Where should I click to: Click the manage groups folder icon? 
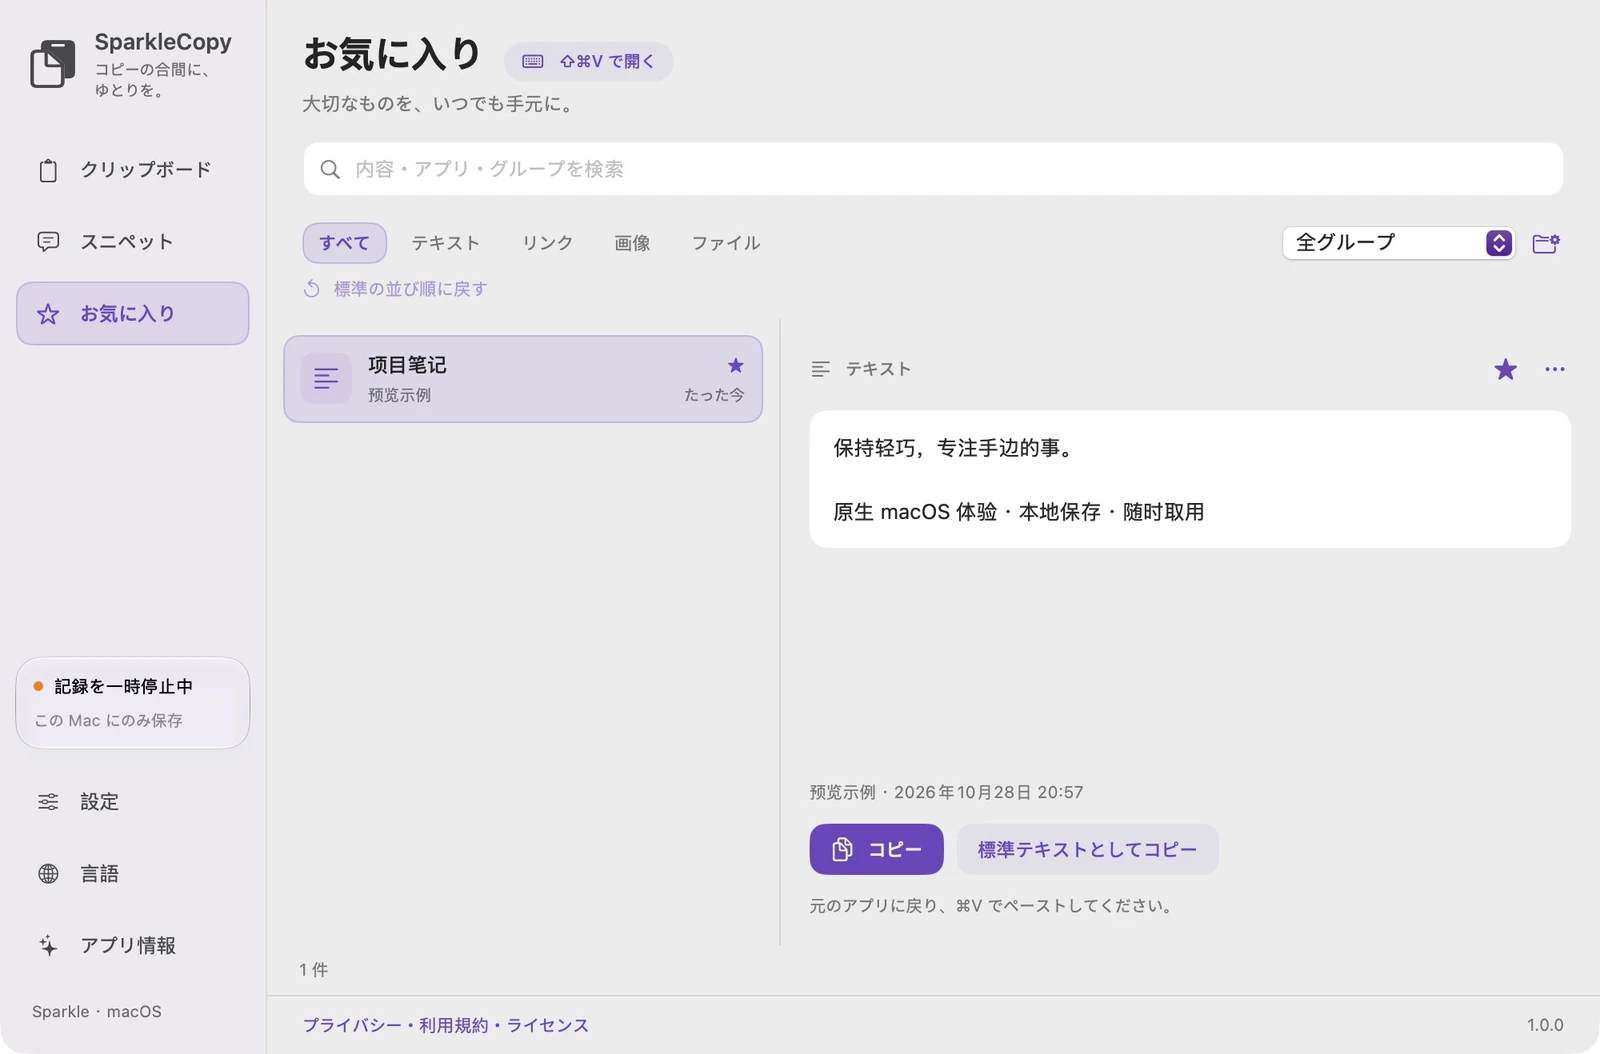tap(1546, 243)
